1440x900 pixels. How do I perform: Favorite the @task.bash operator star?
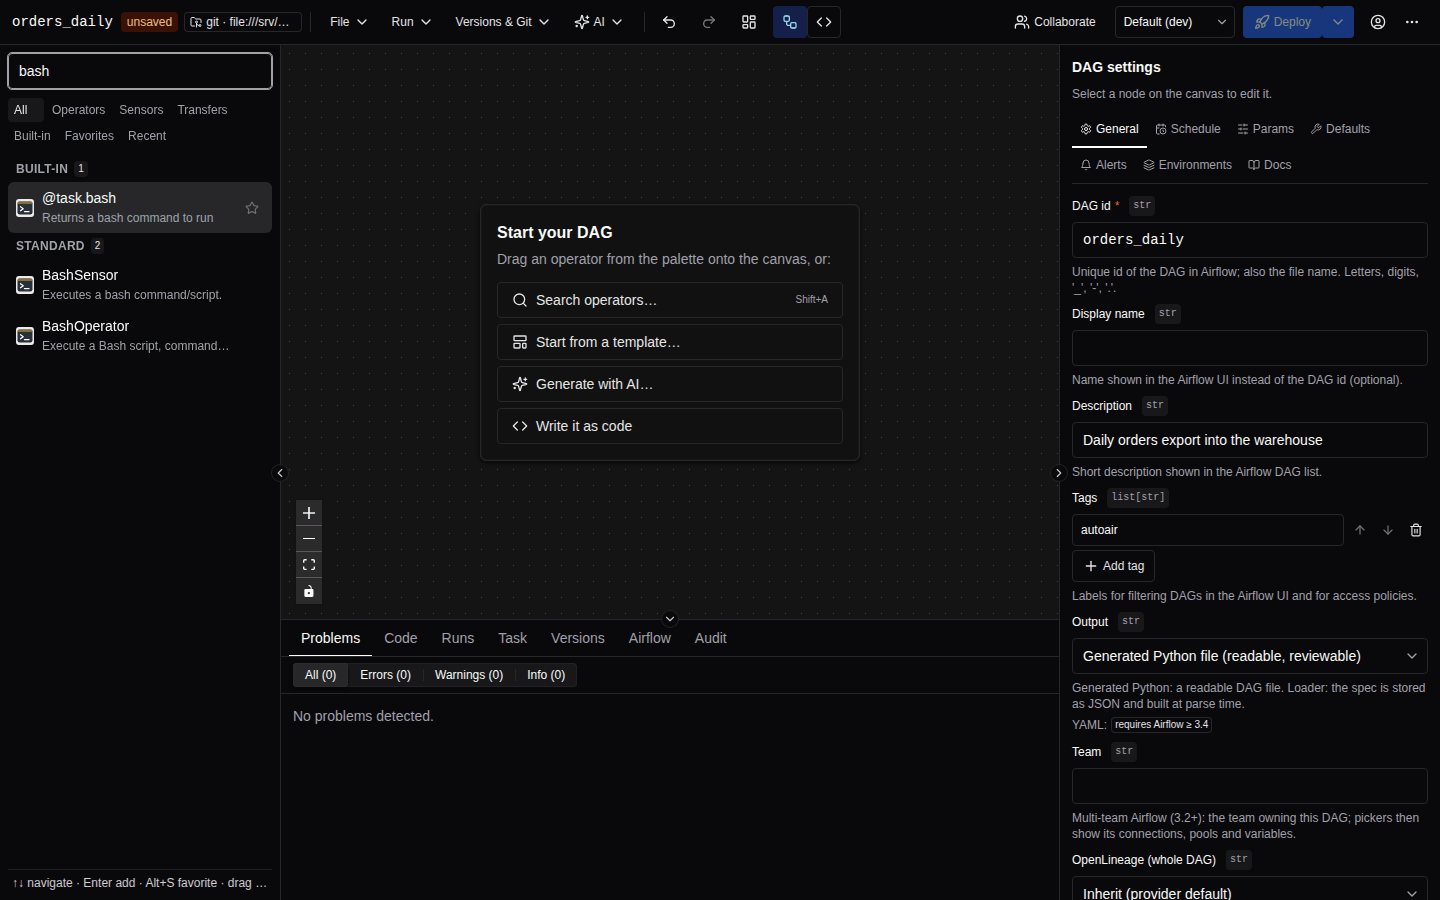tap(252, 208)
